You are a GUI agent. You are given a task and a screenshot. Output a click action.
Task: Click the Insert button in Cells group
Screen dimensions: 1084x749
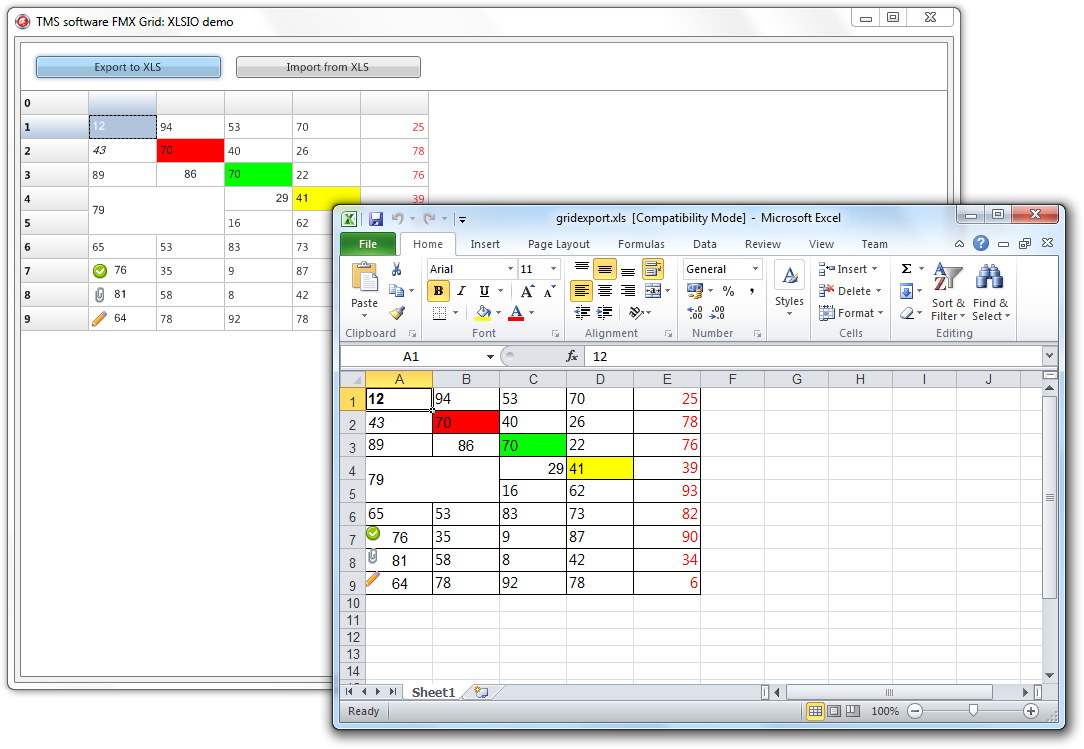[x=848, y=269]
